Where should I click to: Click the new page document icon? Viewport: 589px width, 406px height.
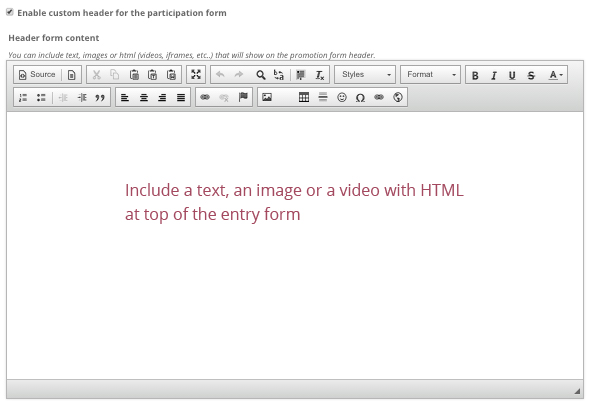pyautogui.click(x=71, y=75)
